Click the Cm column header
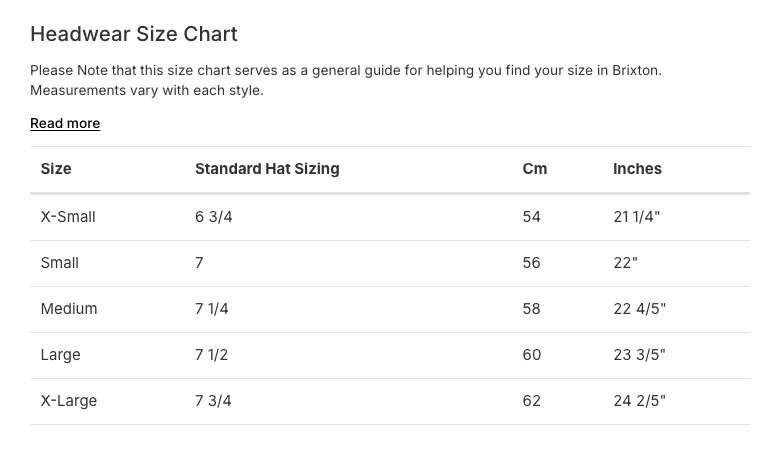The image size is (780, 467). [535, 169]
